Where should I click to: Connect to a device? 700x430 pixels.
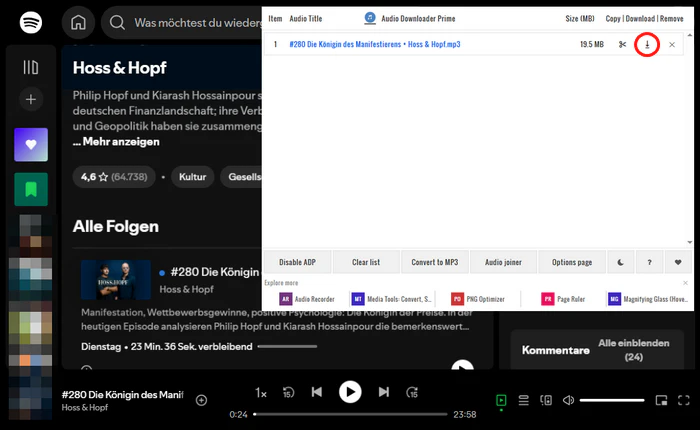(546, 400)
